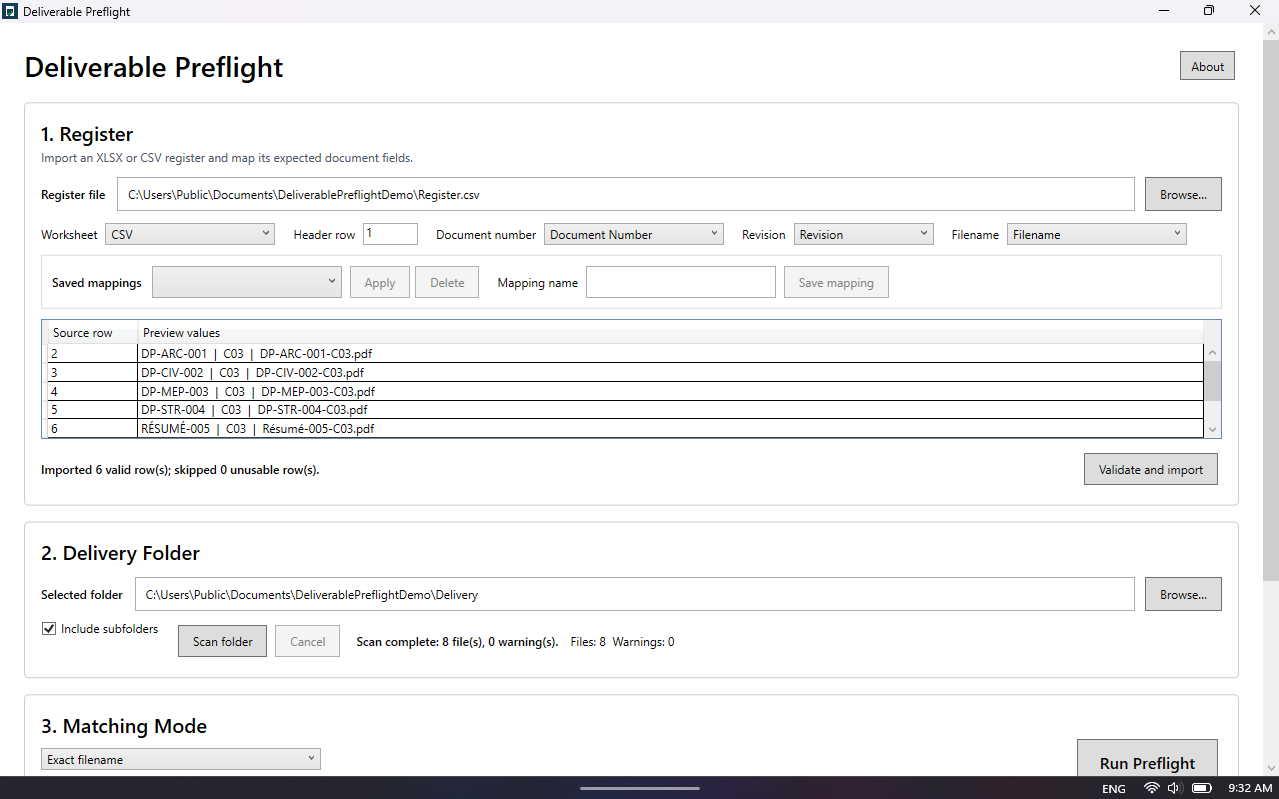Click the Header row number field

tap(390, 234)
